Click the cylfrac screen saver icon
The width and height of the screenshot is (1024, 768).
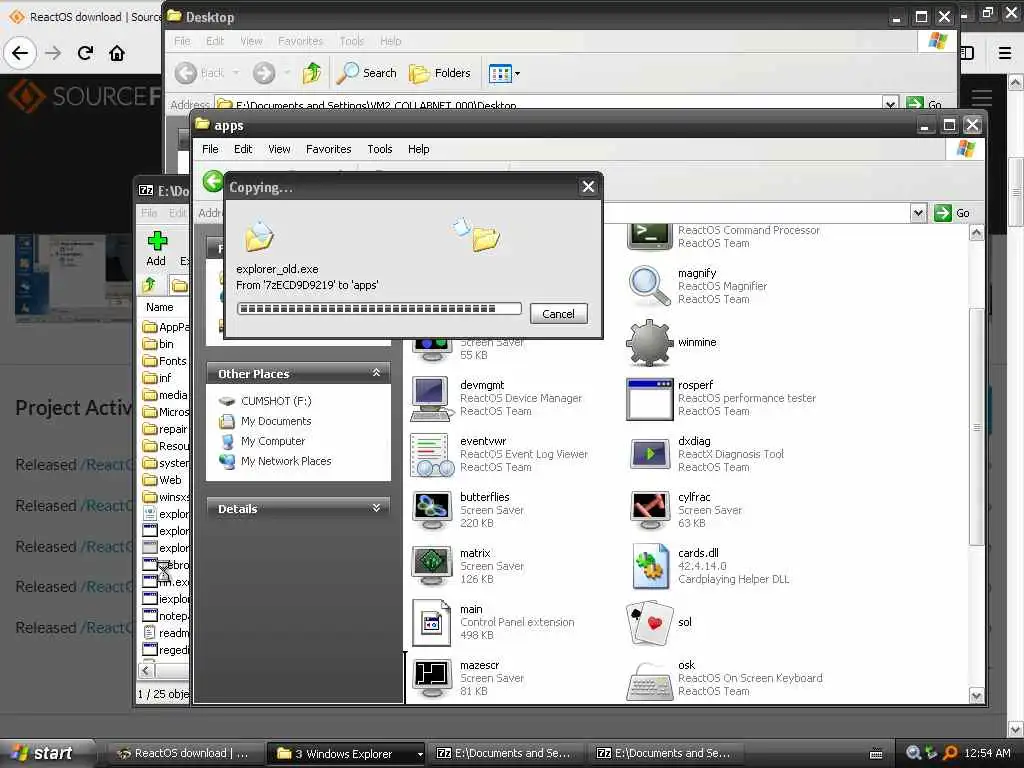tap(649, 510)
